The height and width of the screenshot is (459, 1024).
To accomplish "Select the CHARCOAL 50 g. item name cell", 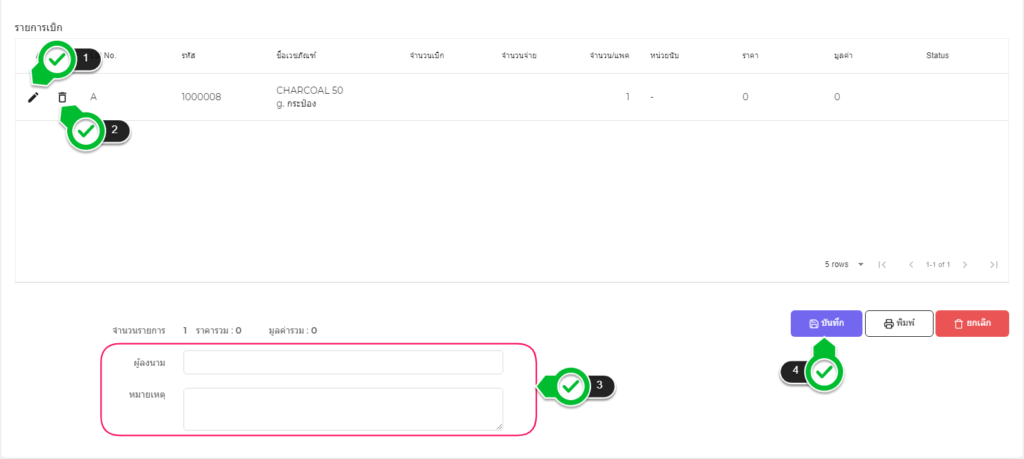I will coord(309,97).
